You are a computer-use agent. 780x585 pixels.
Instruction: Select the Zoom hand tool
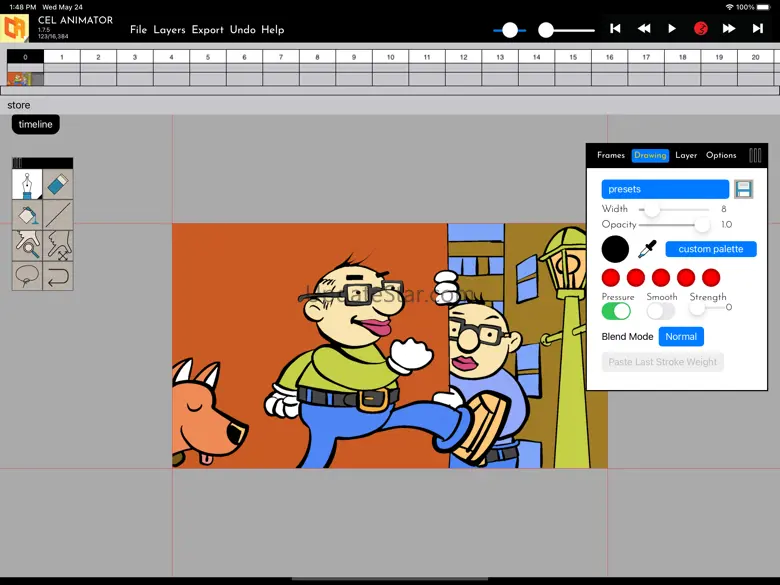tap(27, 245)
